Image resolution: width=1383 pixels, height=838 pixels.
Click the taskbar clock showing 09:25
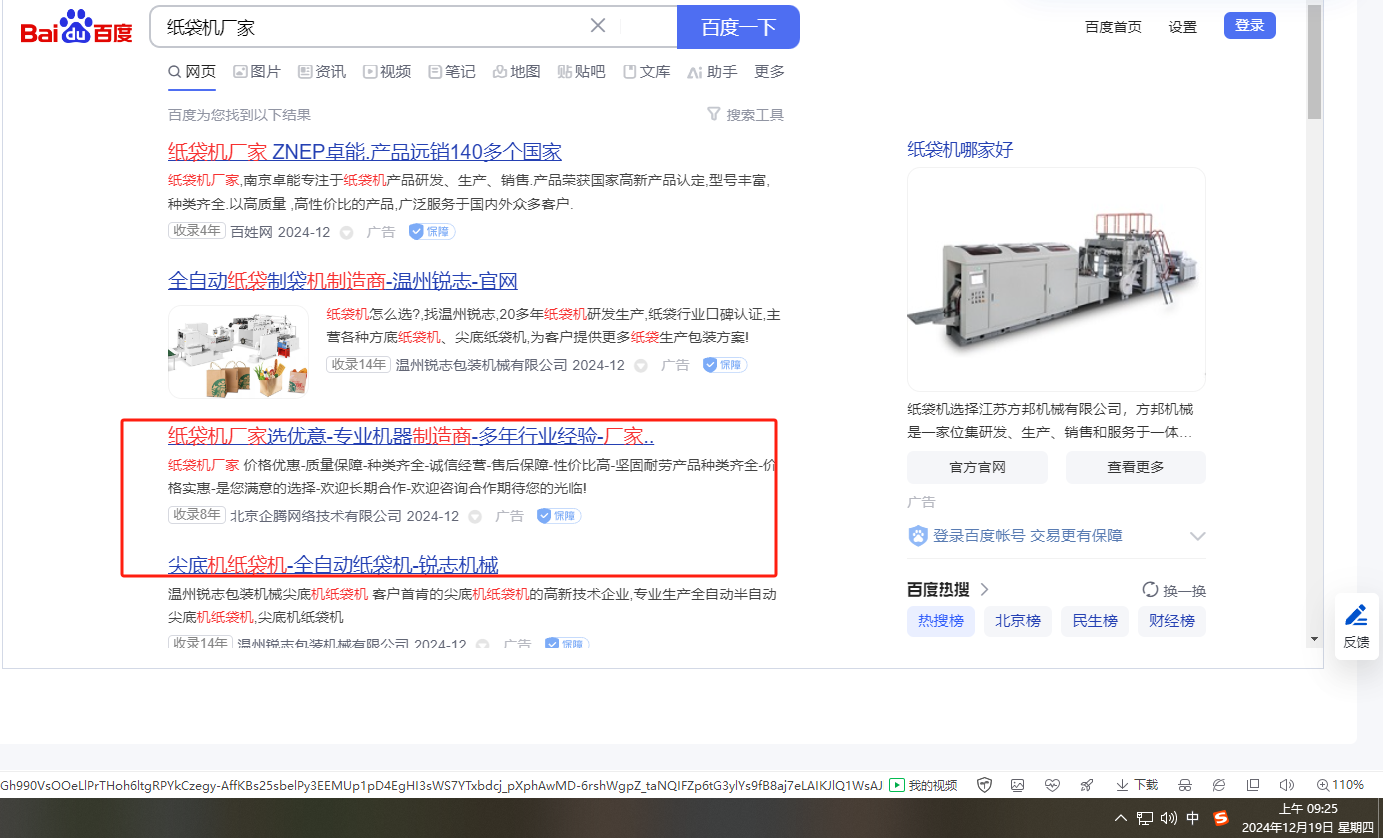(x=1308, y=818)
